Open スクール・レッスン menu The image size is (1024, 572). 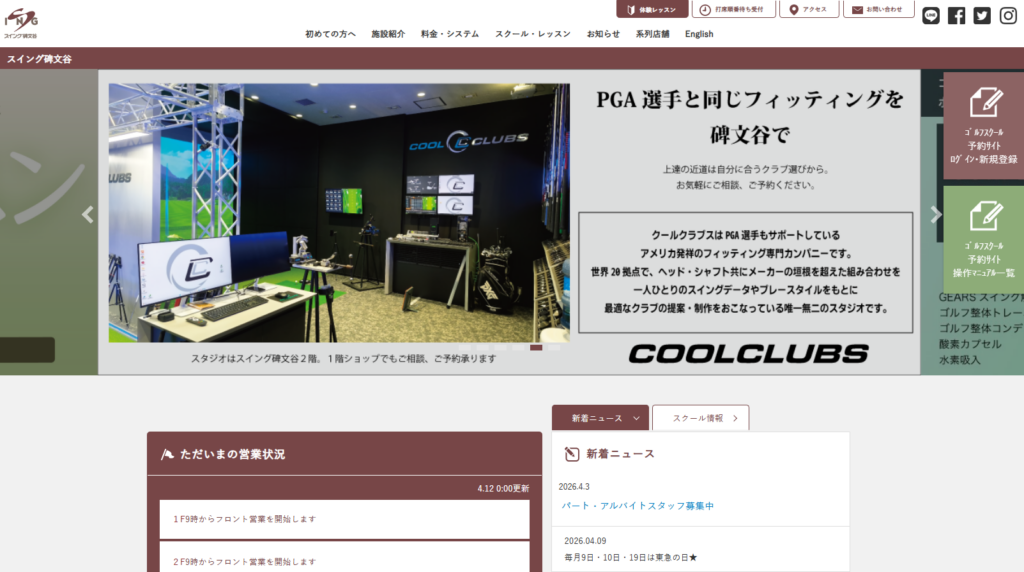(532, 34)
